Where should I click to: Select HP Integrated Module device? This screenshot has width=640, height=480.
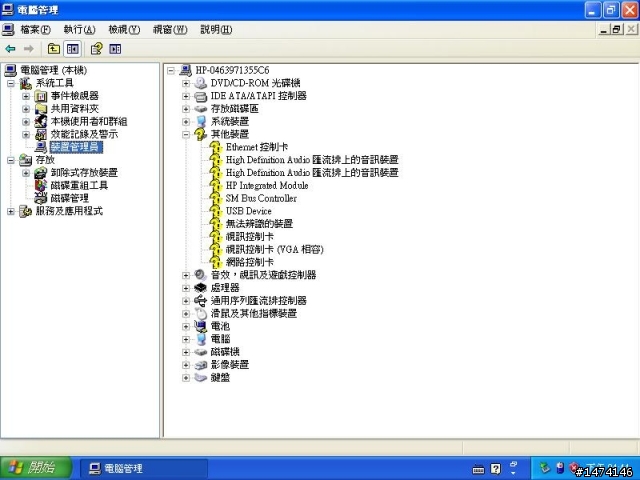point(267,186)
